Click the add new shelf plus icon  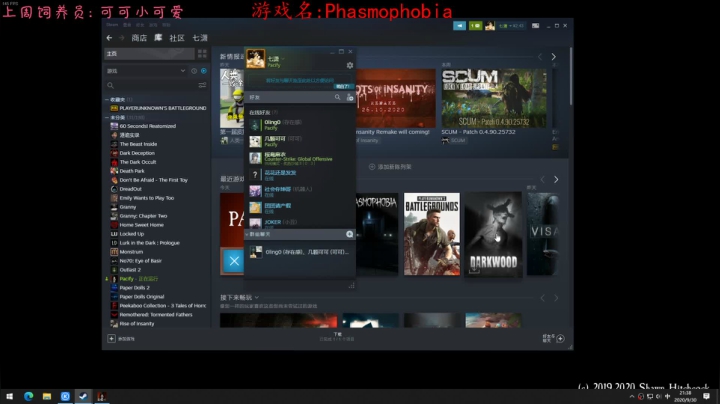(372, 167)
